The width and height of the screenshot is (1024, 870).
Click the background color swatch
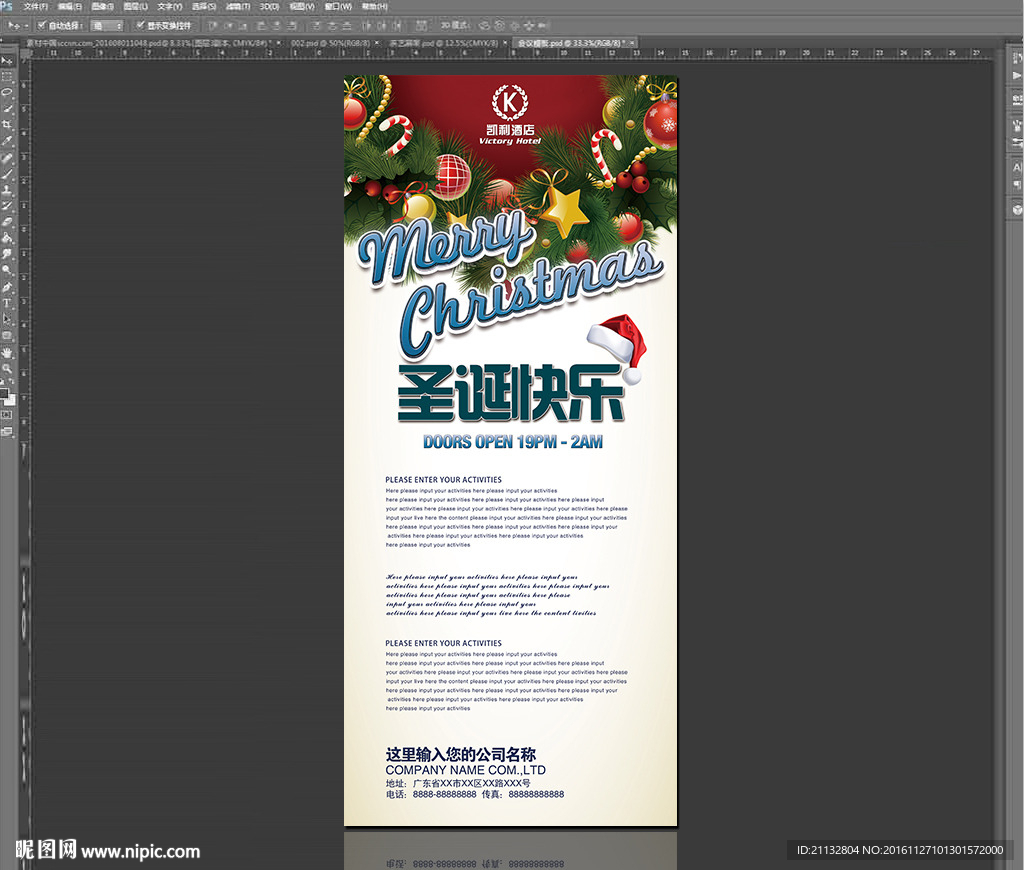pos(11,400)
